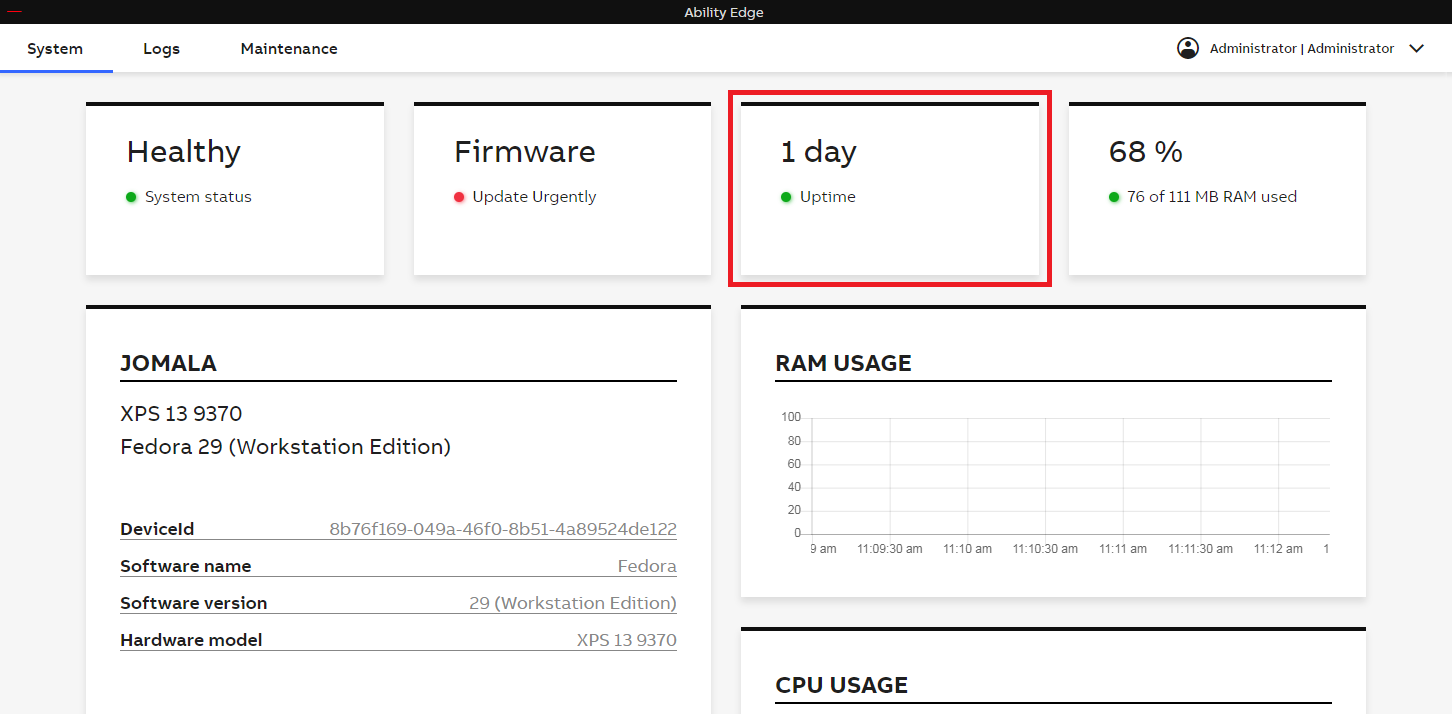Open the Firmware update card
Screen dimensions: 1452x714
(x=562, y=188)
